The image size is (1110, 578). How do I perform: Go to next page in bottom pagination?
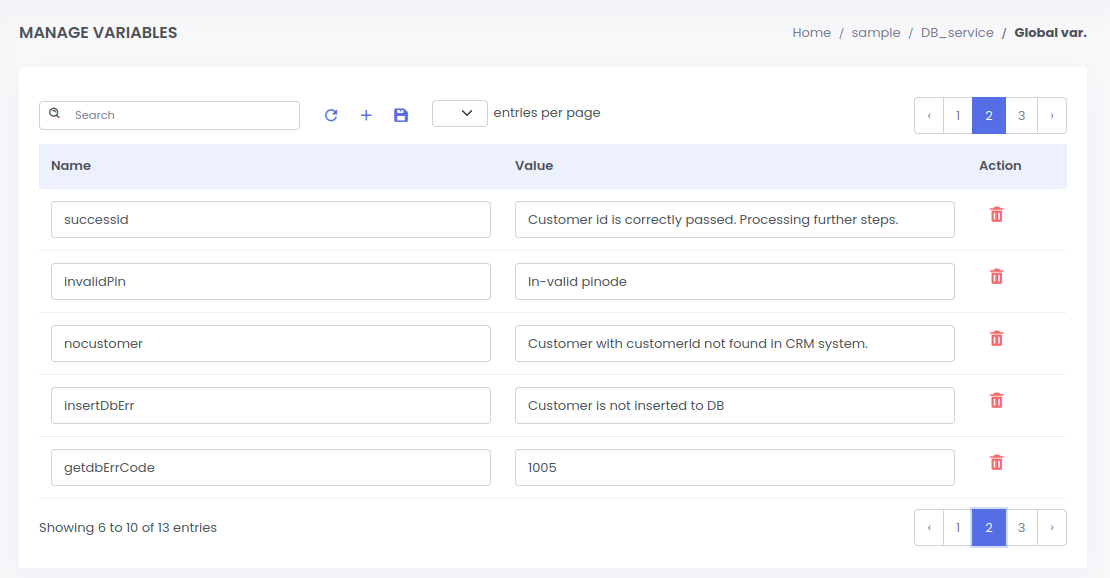click(1051, 528)
